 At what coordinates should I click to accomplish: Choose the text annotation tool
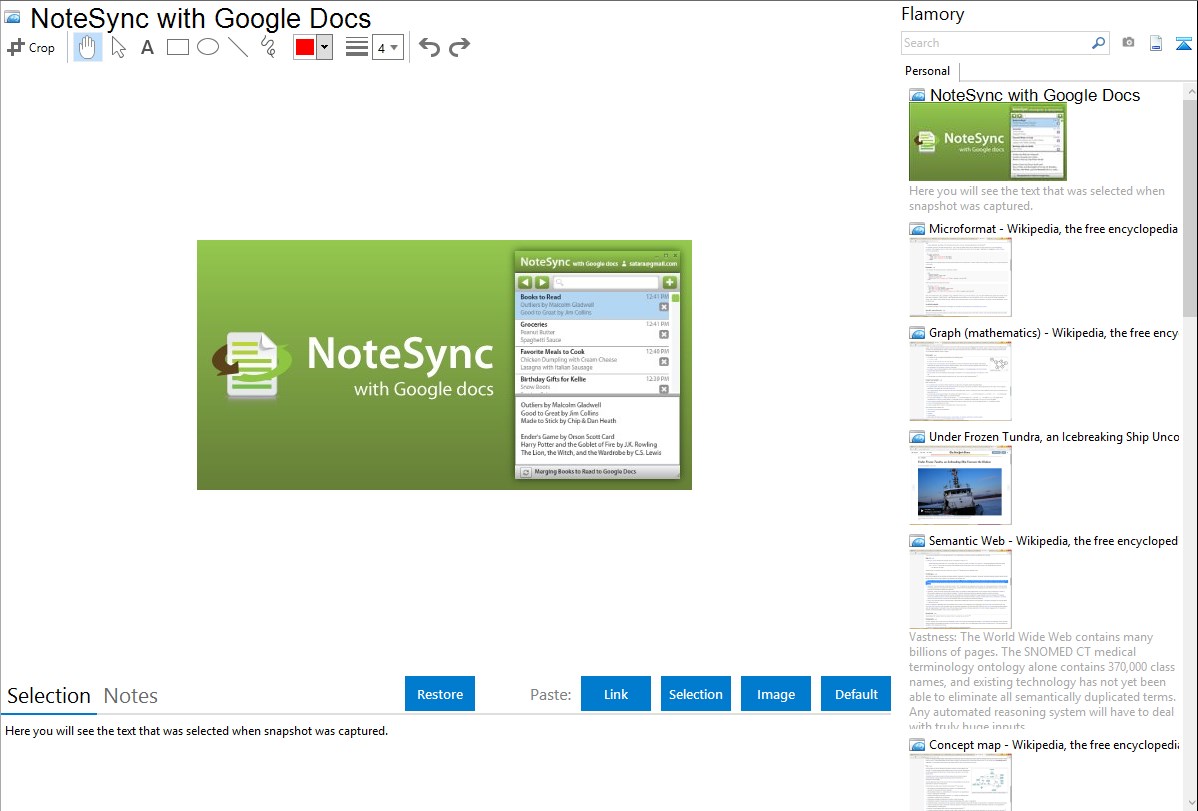click(147, 47)
